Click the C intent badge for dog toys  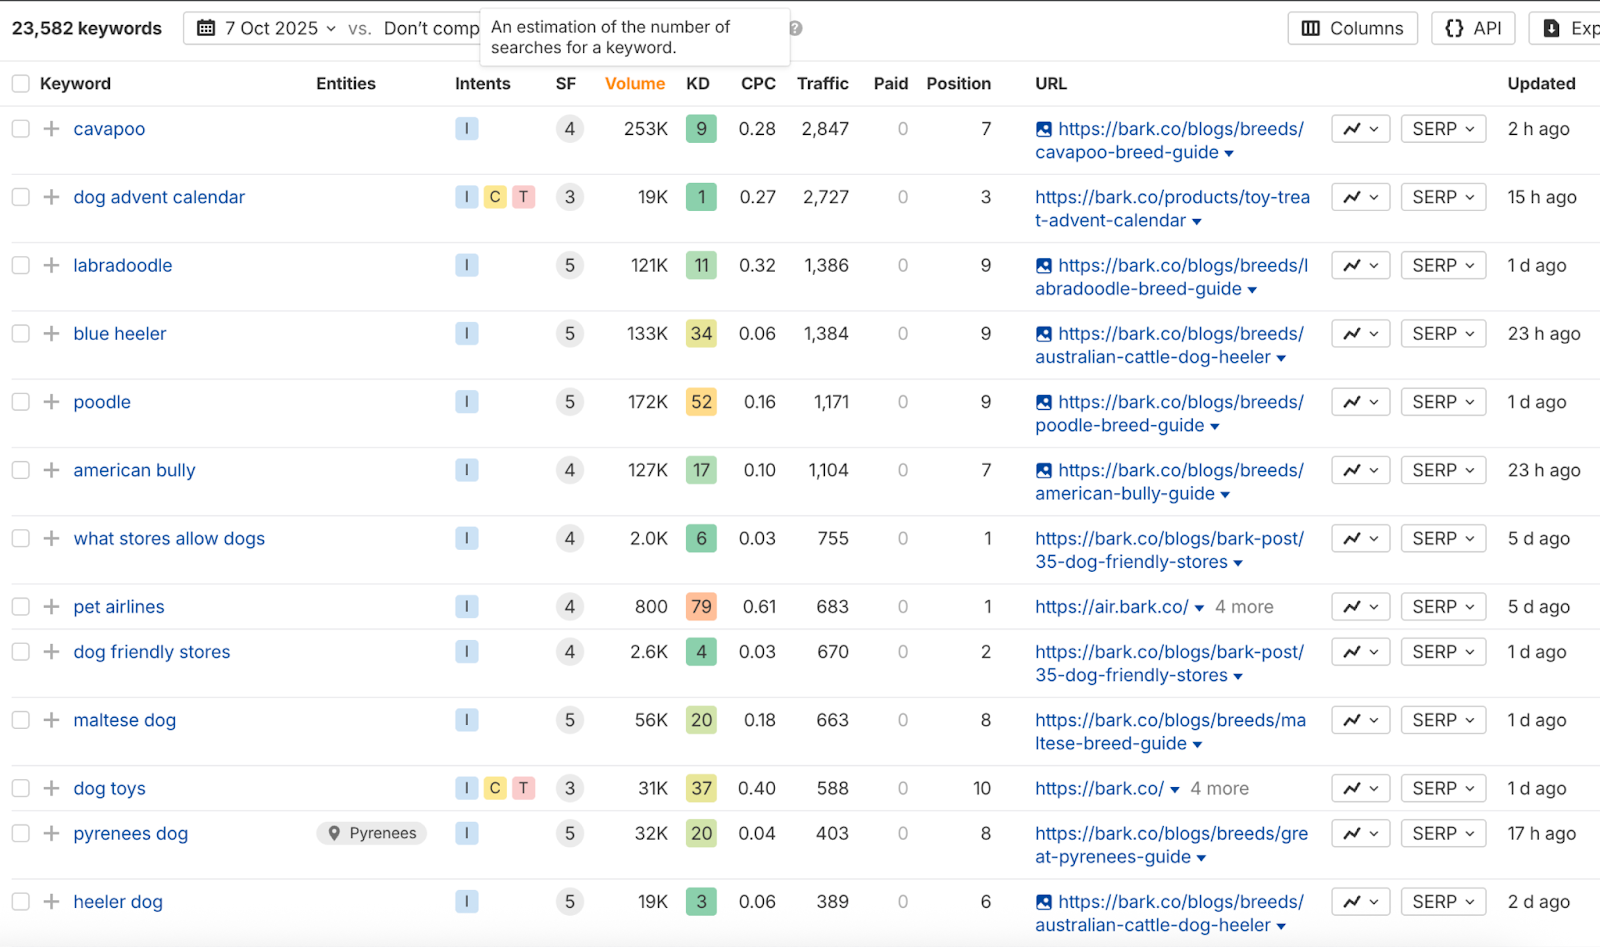coord(495,788)
